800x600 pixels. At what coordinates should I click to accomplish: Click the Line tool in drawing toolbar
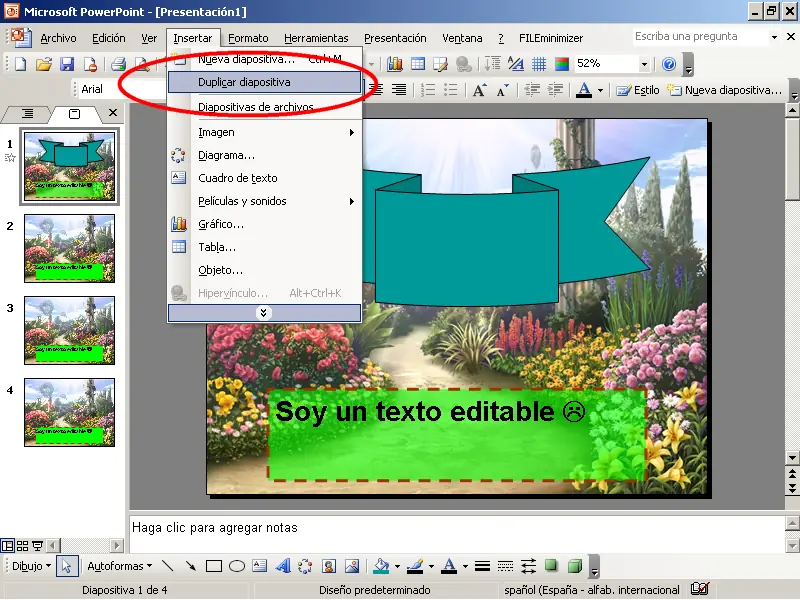(168, 566)
